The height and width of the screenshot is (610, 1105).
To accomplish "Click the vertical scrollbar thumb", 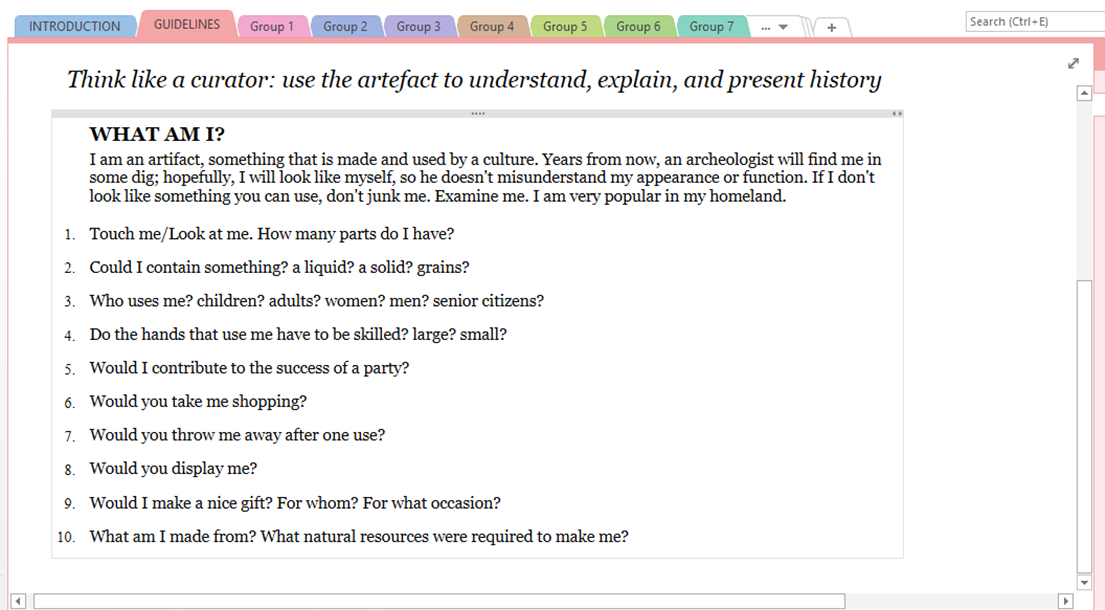I will pos(1084,425).
